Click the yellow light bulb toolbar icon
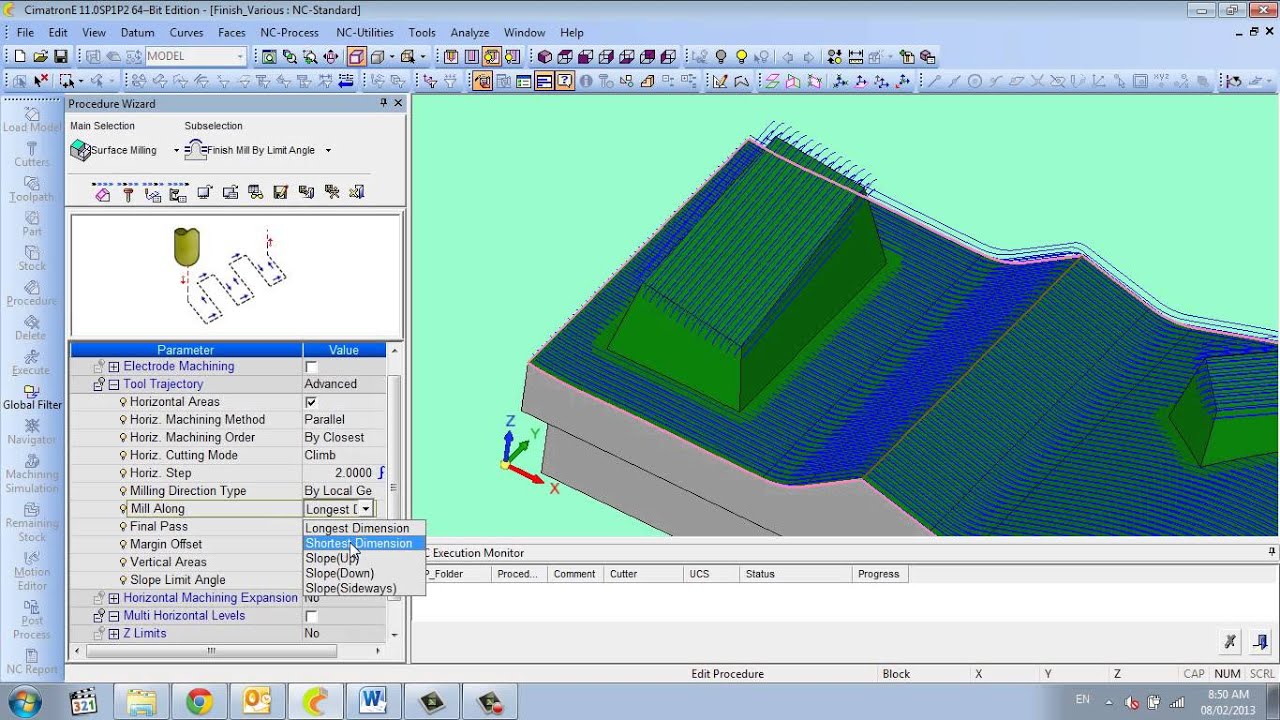 click(x=741, y=57)
